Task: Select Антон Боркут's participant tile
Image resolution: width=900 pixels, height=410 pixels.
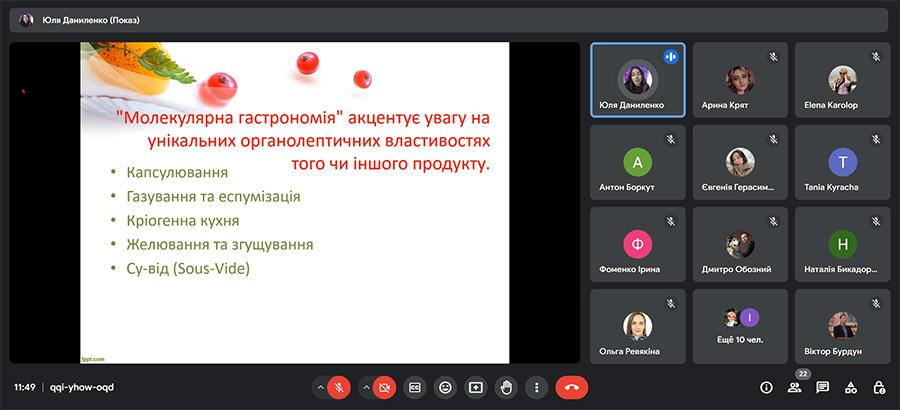Action: (x=638, y=163)
